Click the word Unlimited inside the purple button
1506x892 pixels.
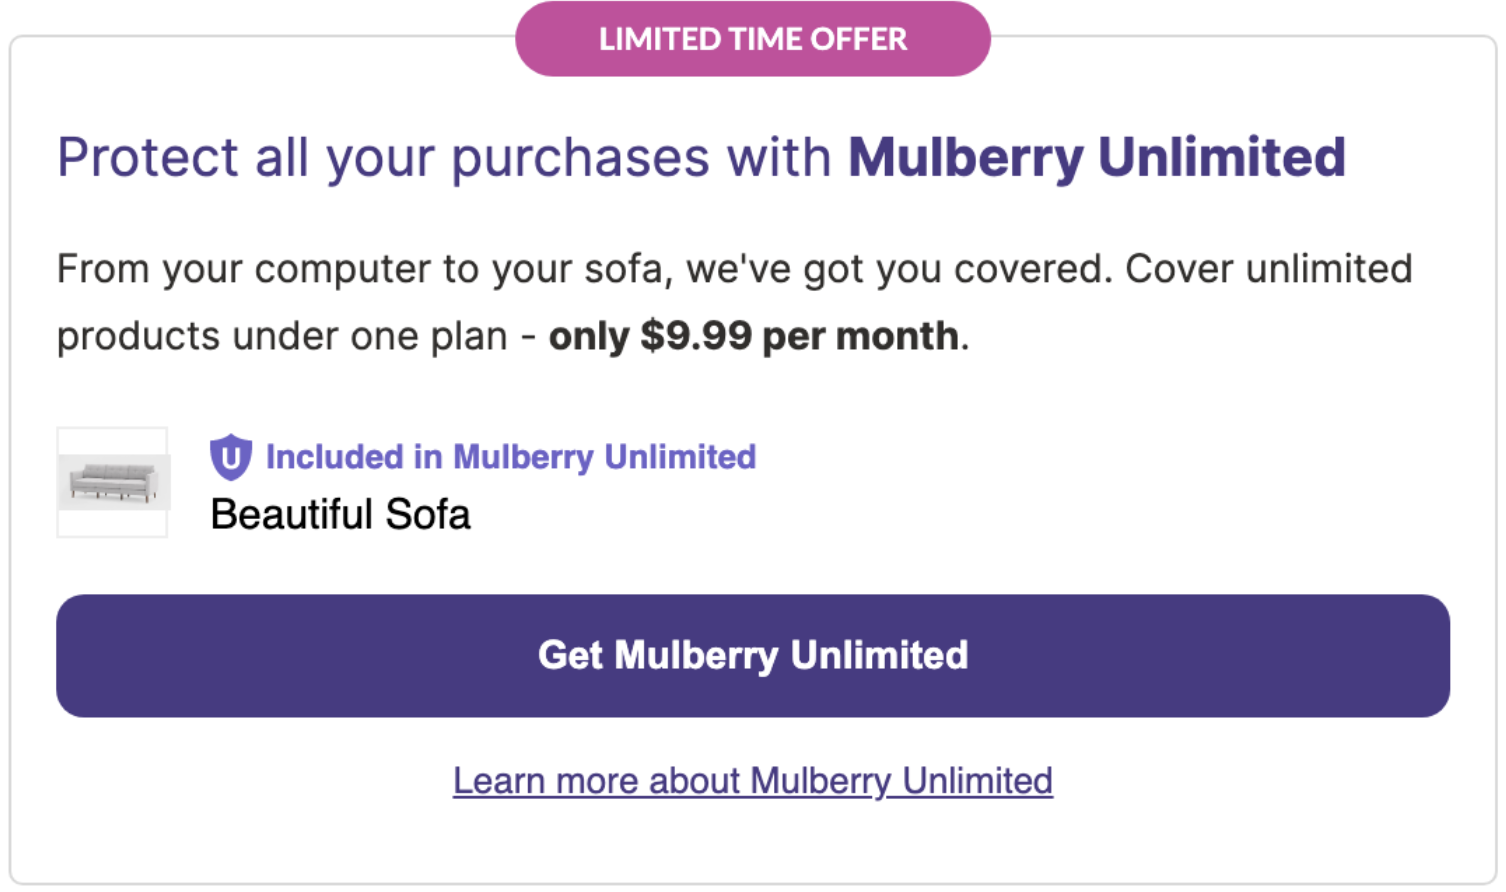(879, 655)
